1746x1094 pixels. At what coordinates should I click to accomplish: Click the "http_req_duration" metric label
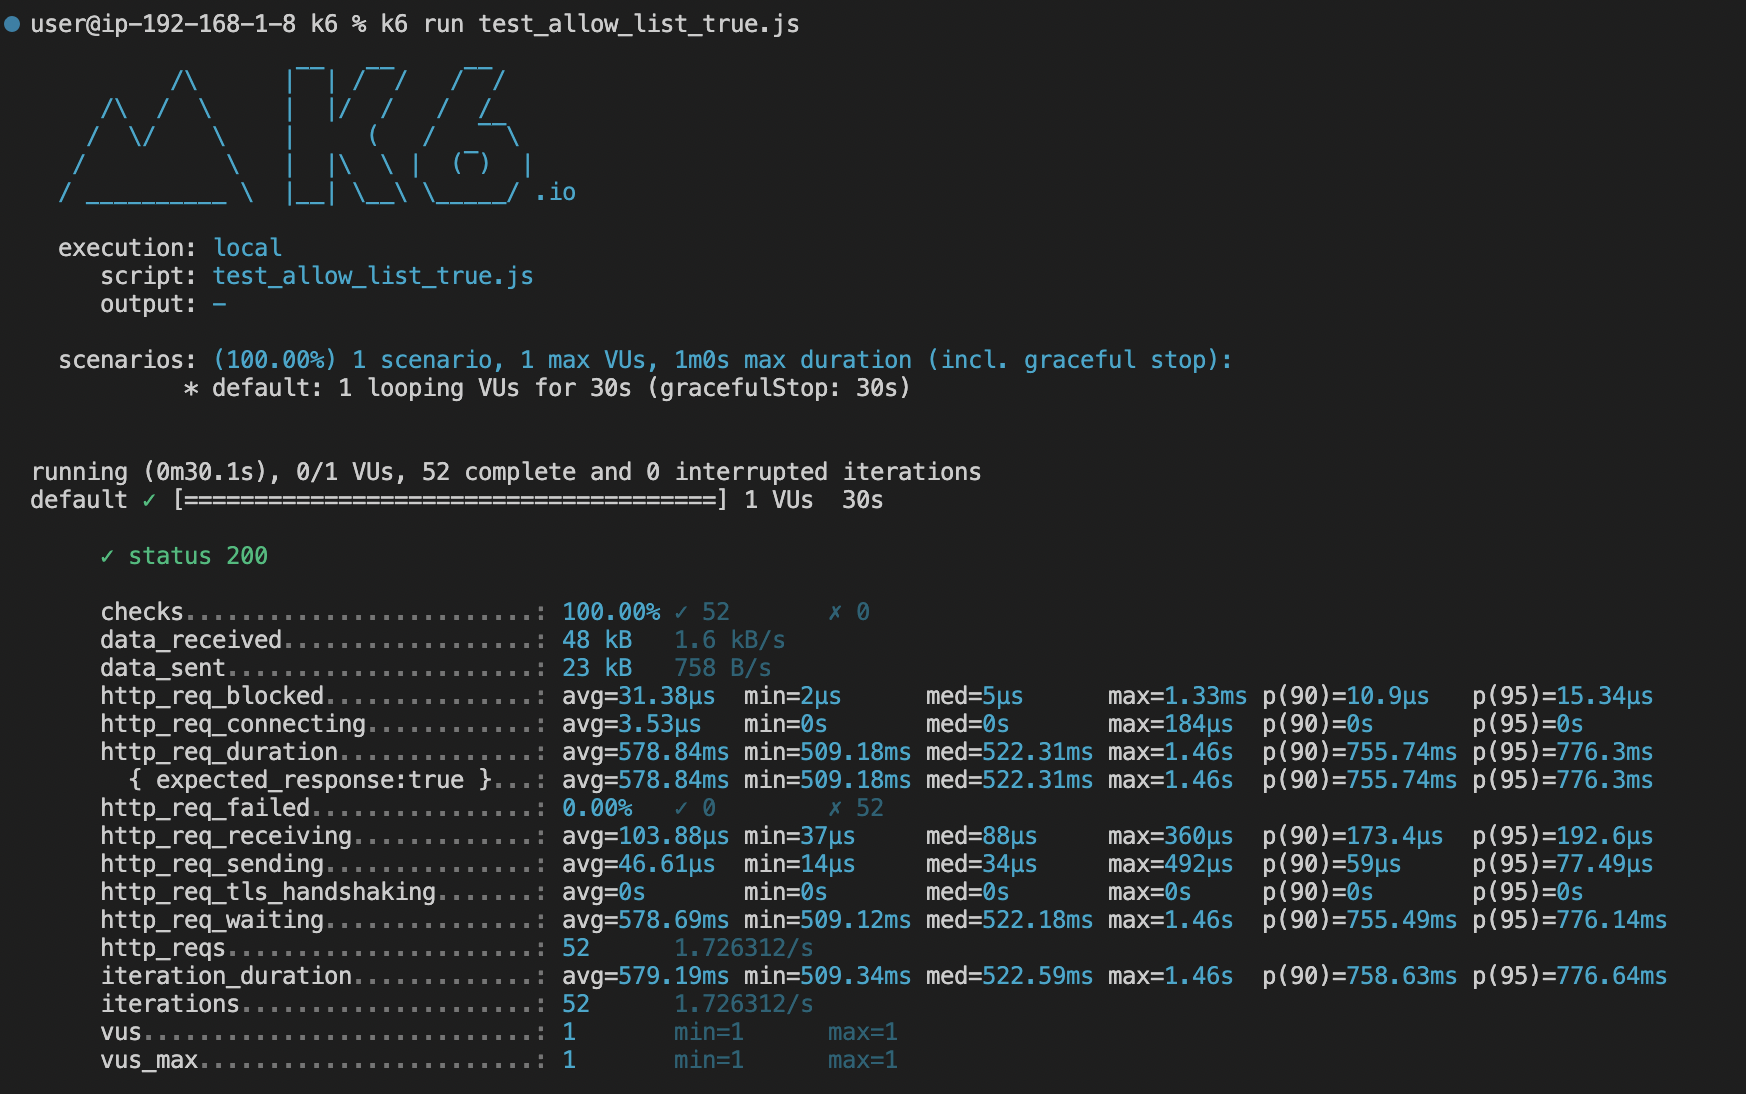pyautogui.click(x=219, y=752)
